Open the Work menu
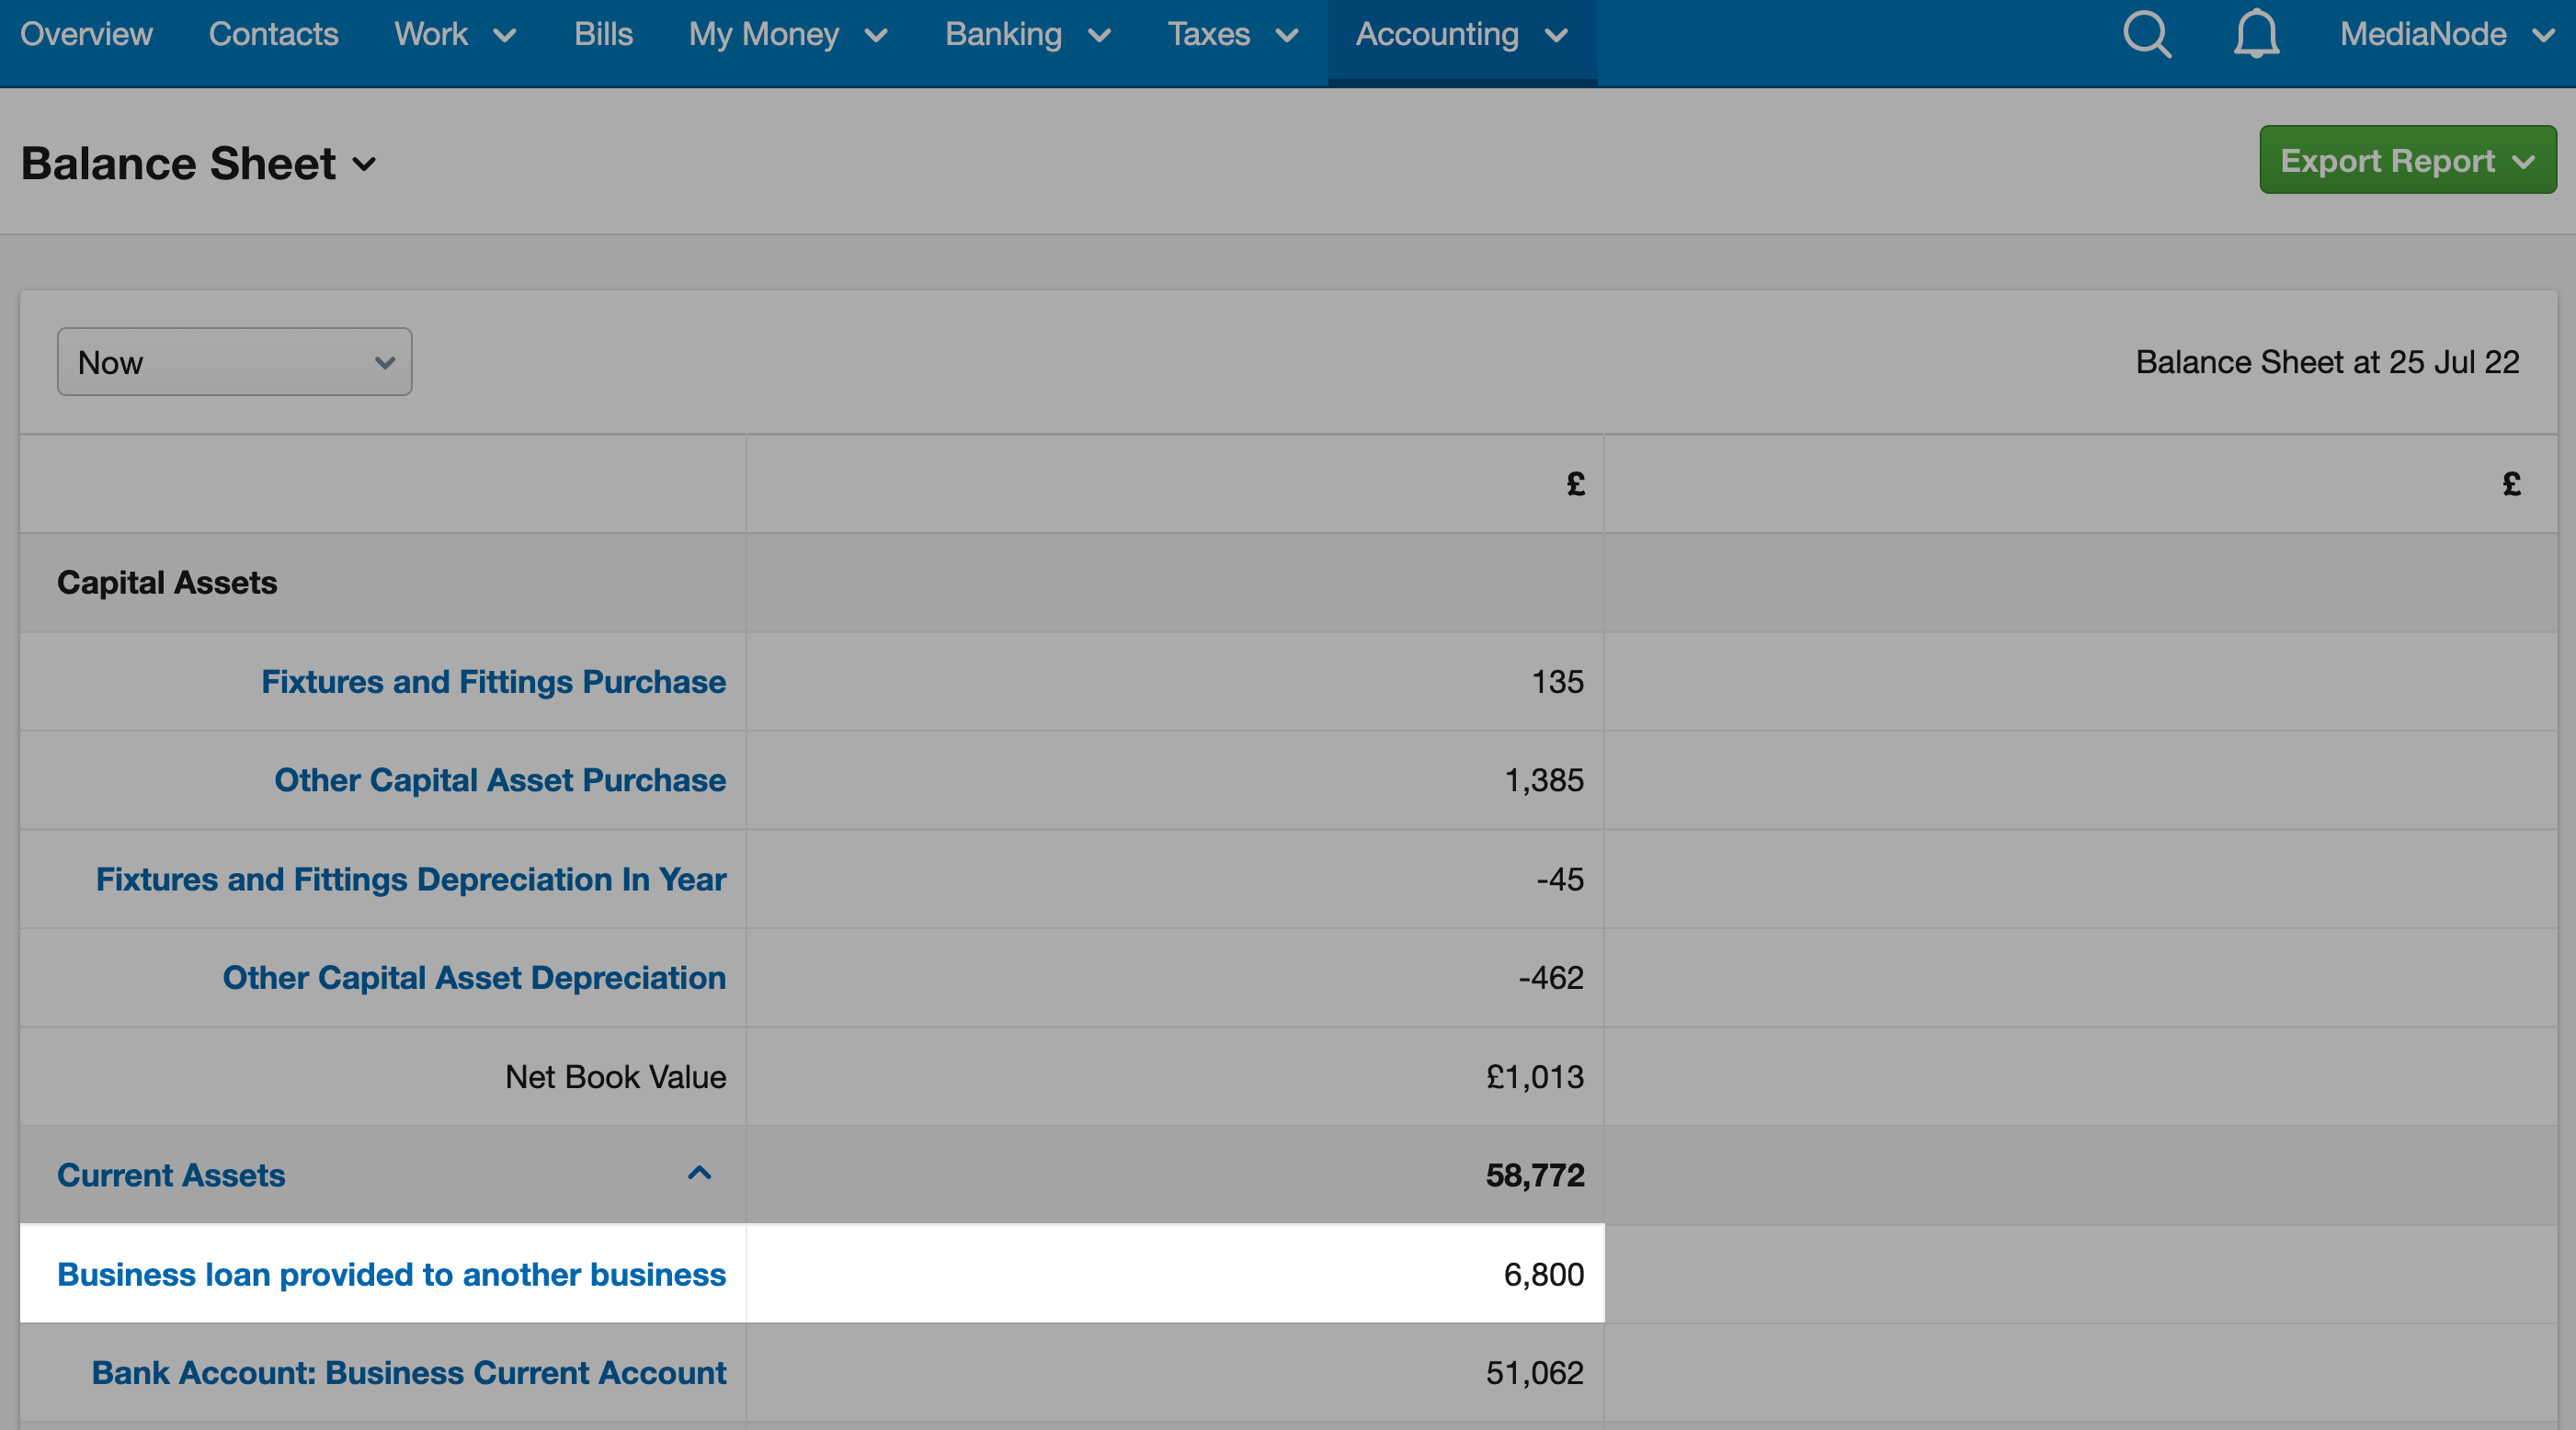2576x1430 pixels. pos(455,35)
